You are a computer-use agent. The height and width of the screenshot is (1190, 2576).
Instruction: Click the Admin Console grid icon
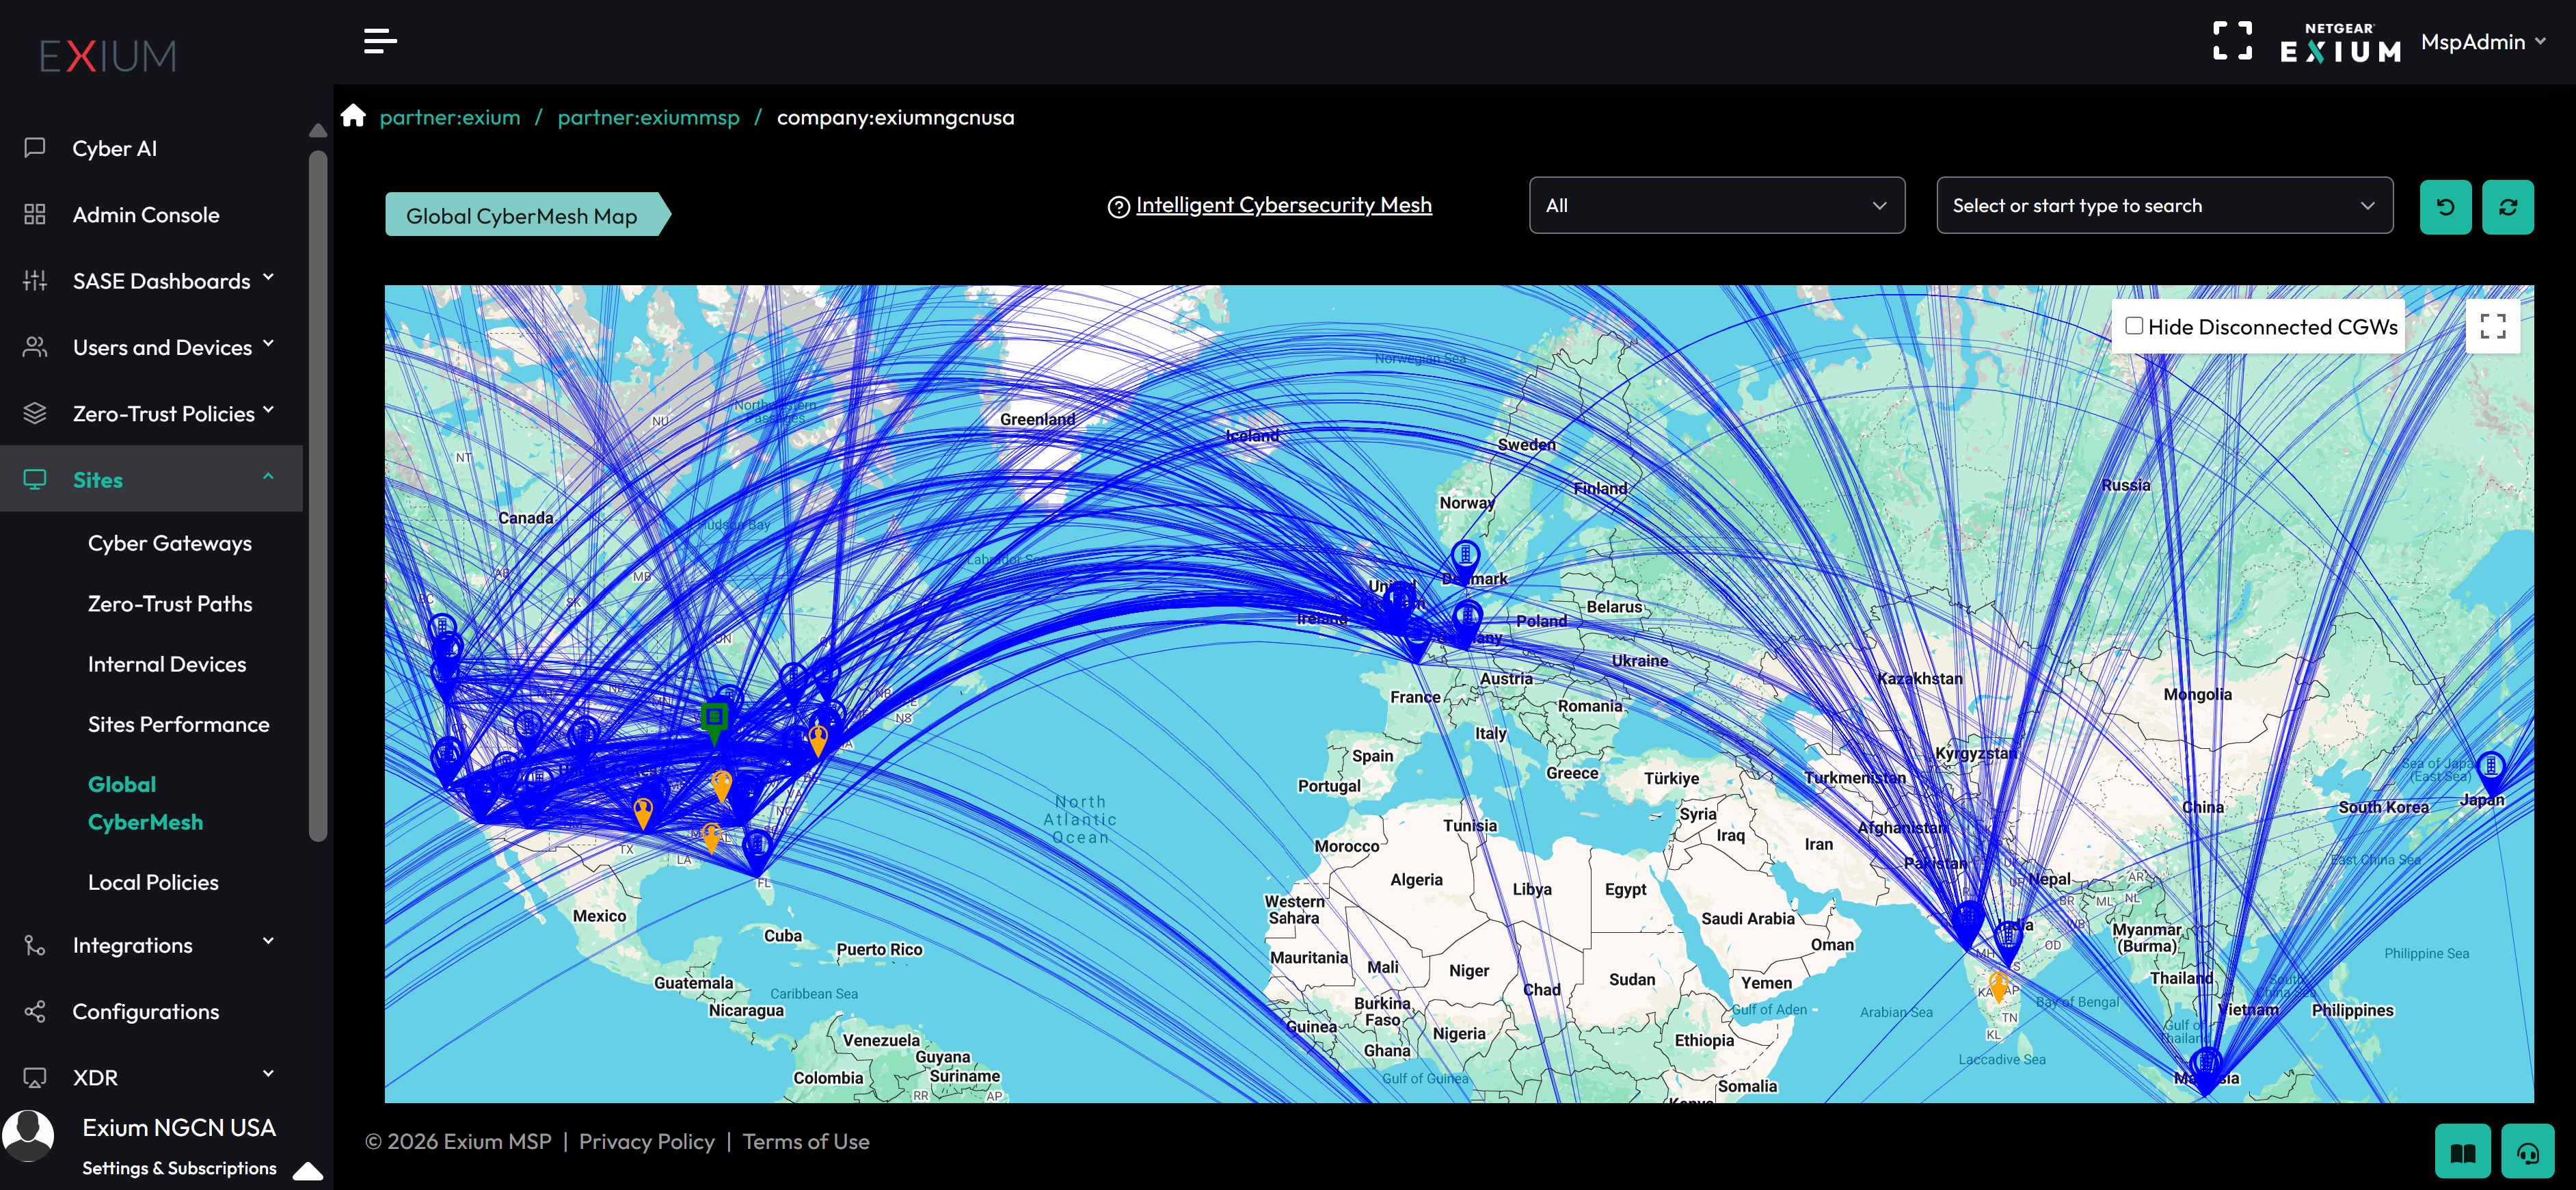tap(35, 214)
